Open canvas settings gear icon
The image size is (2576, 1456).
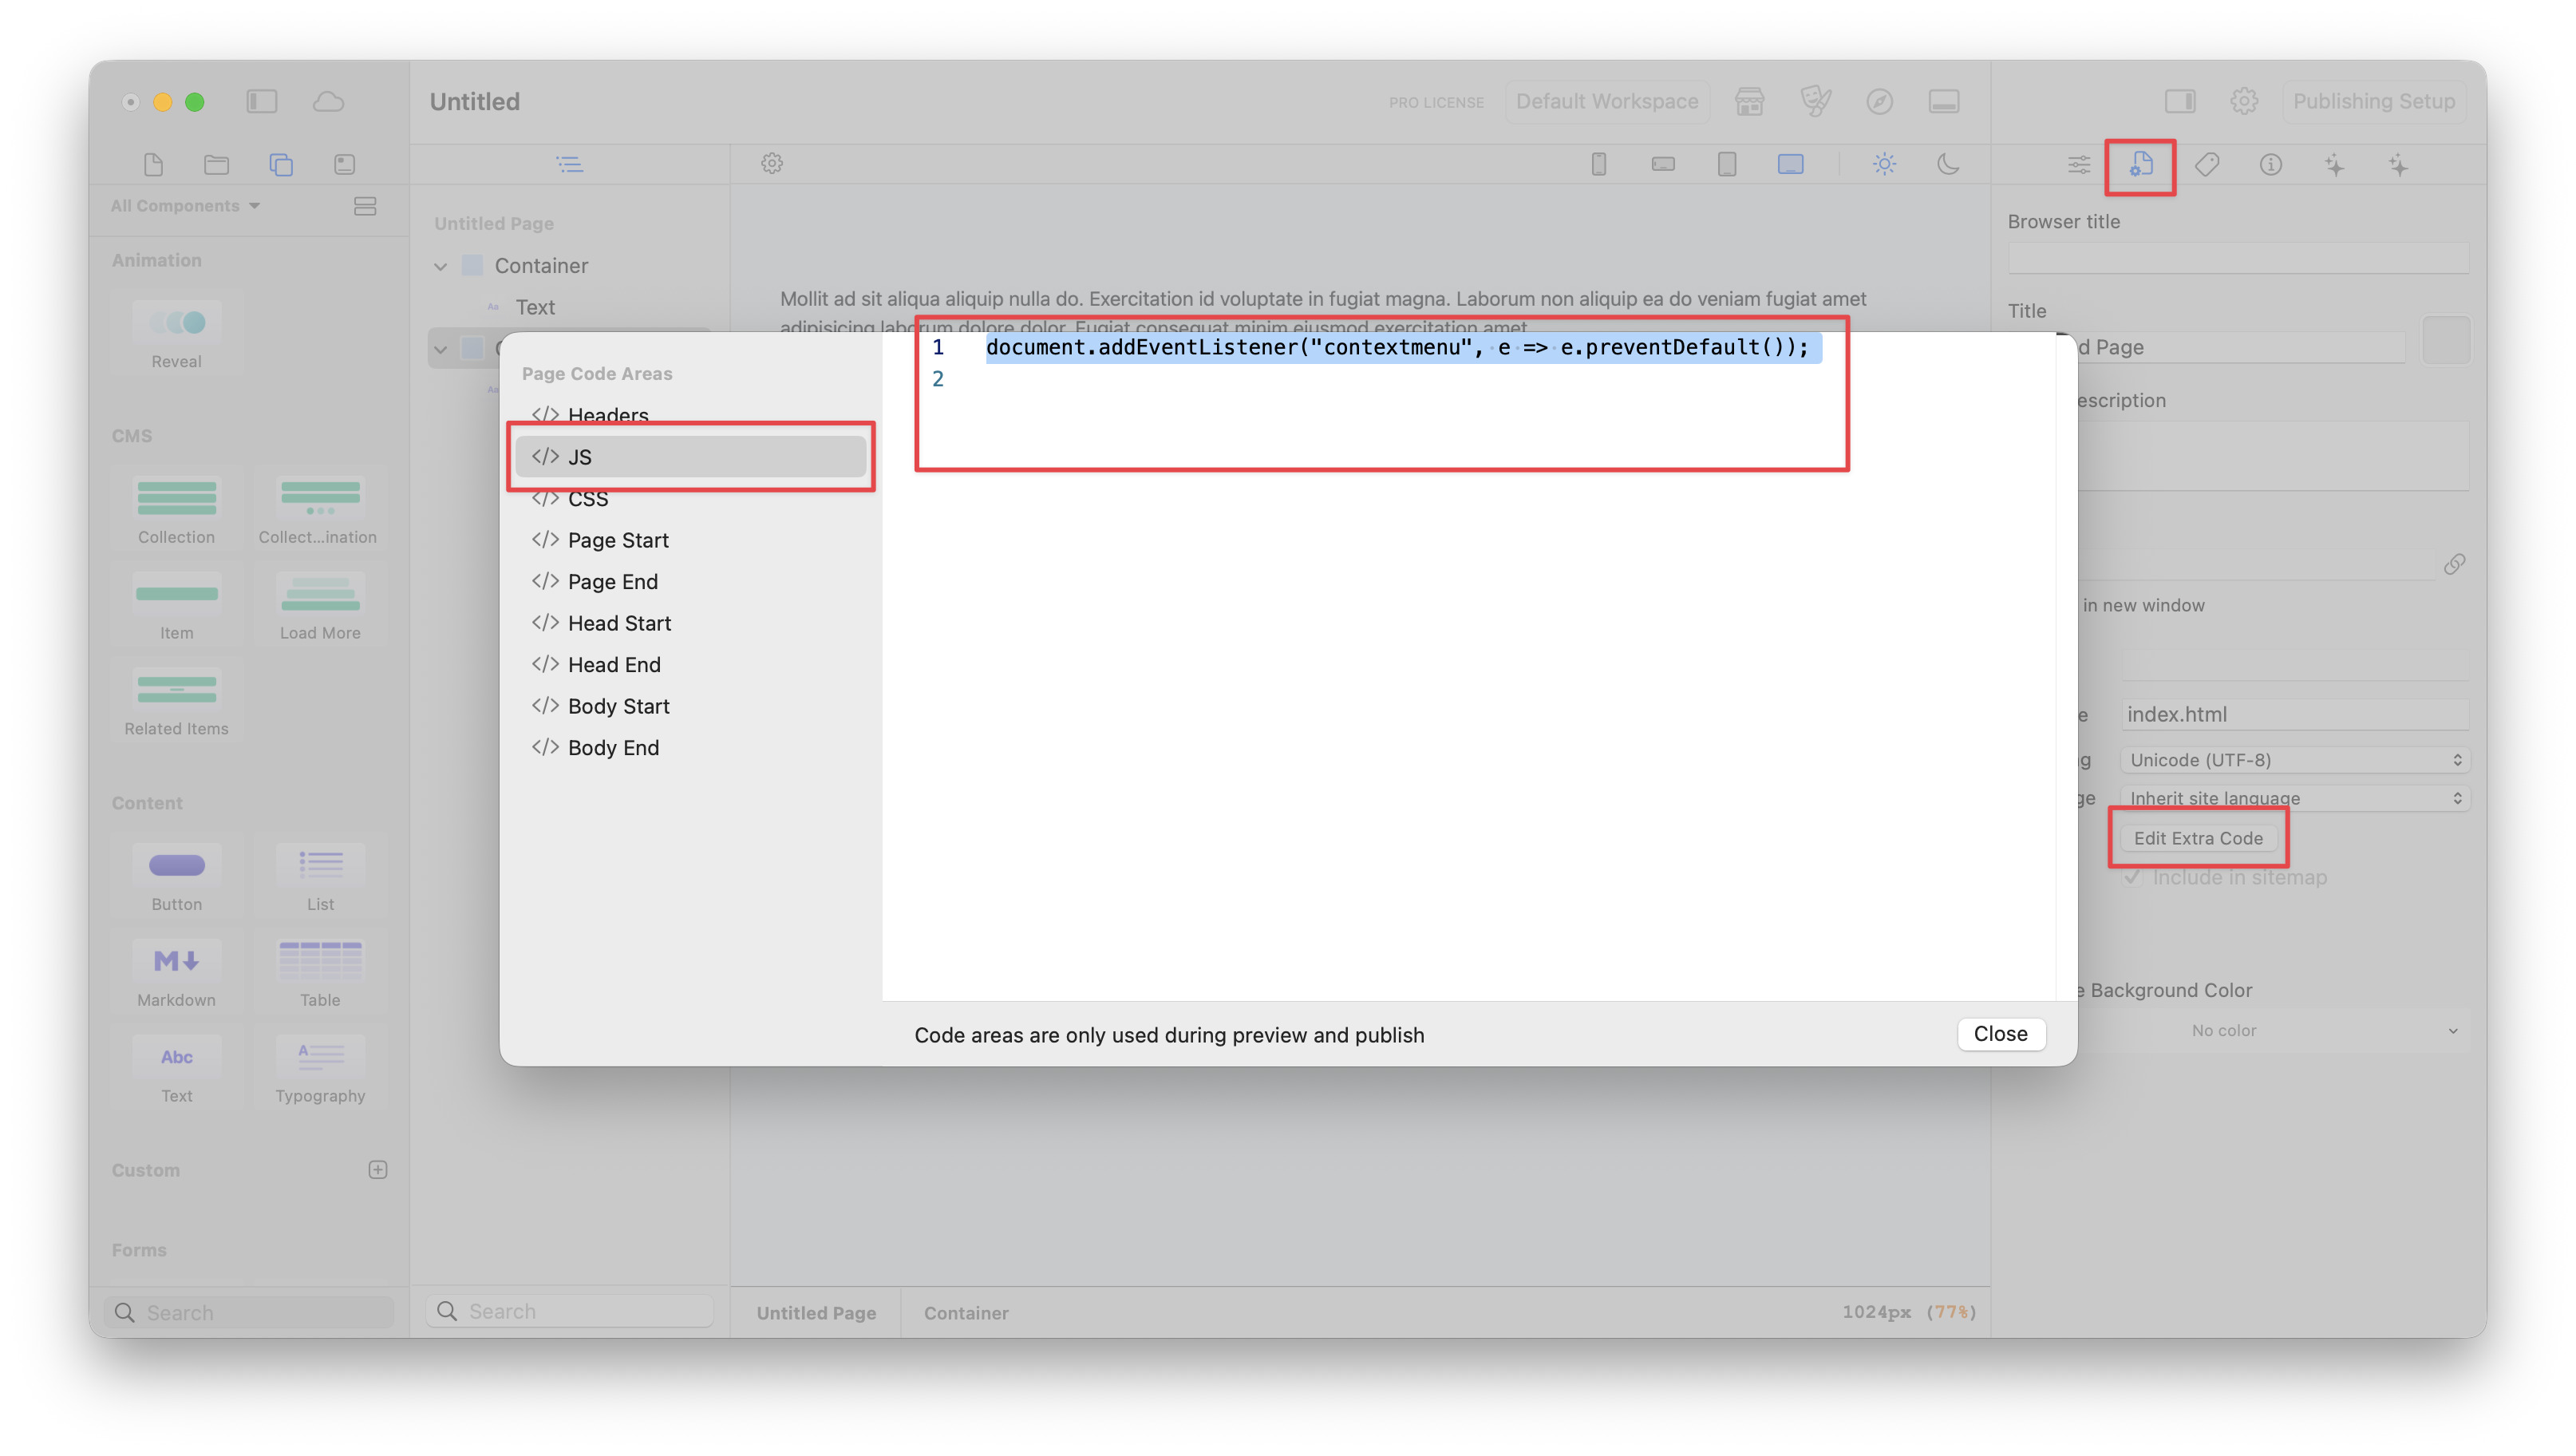(x=772, y=163)
